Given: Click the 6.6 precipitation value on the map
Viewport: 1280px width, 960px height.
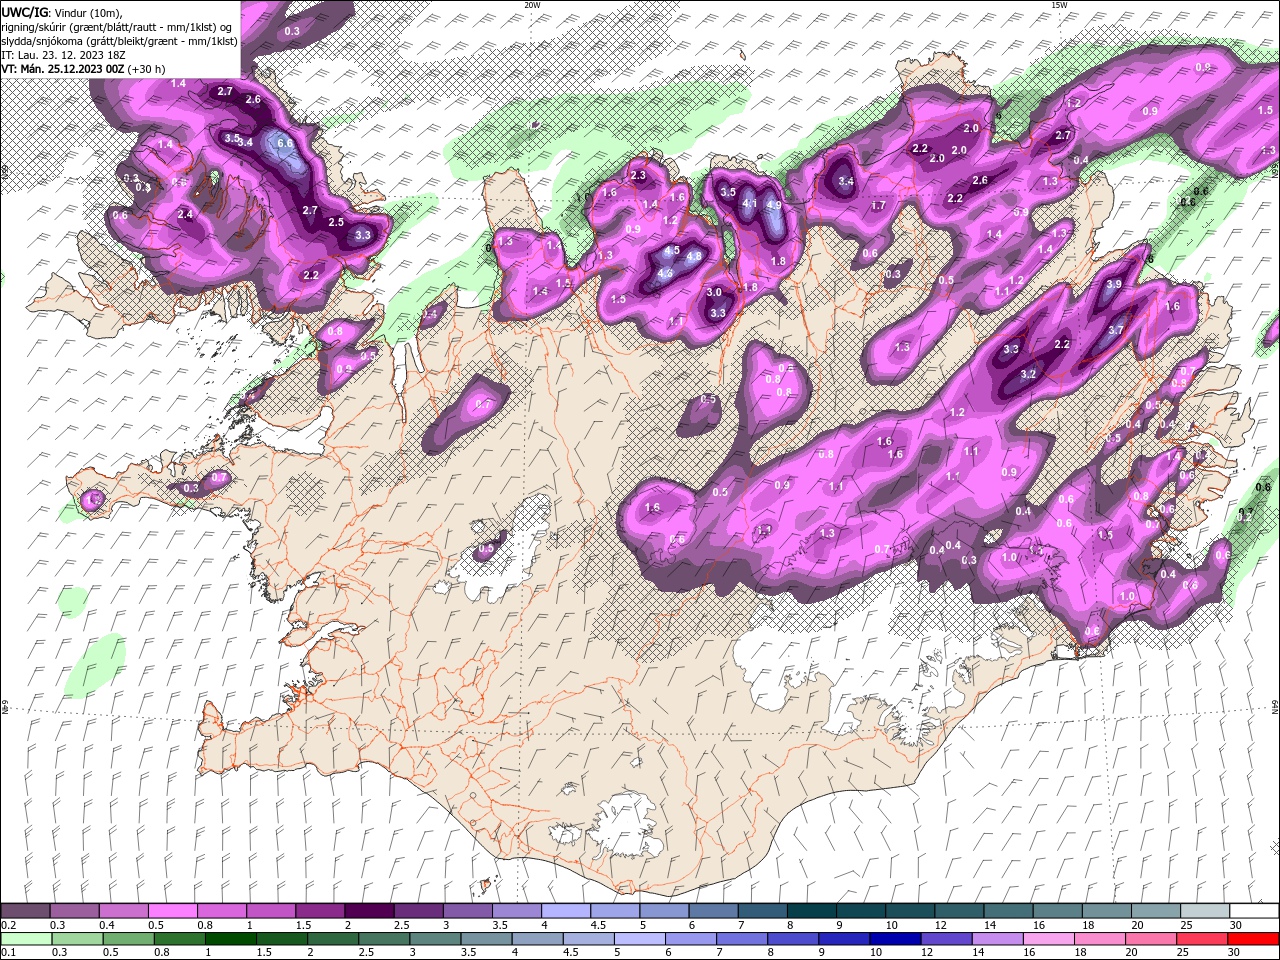Looking at the screenshot, I should (x=285, y=143).
